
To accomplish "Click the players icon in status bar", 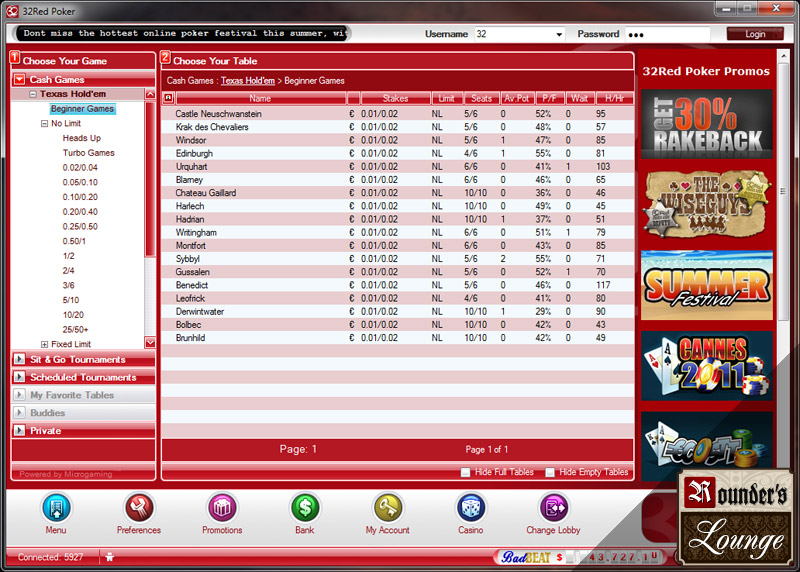I will click(109, 557).
